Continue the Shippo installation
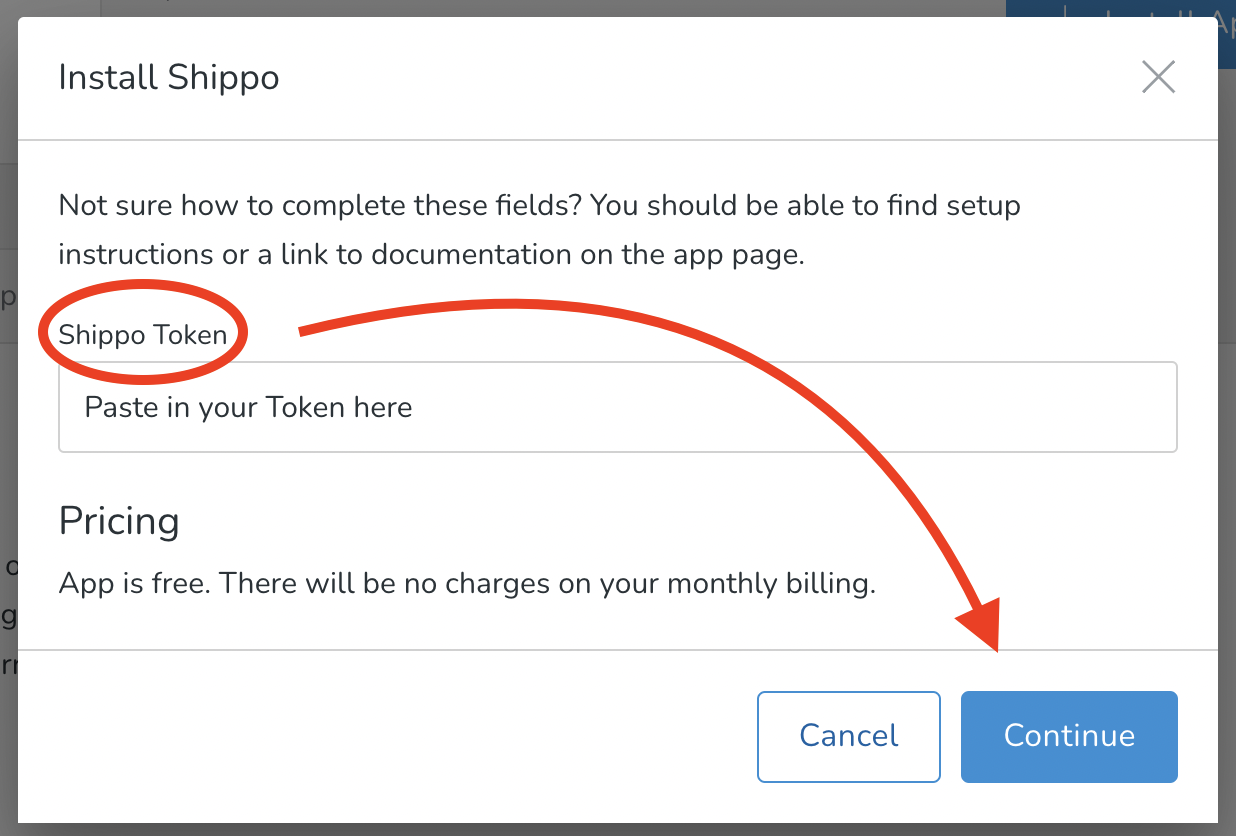 [x=1068, y=736]
